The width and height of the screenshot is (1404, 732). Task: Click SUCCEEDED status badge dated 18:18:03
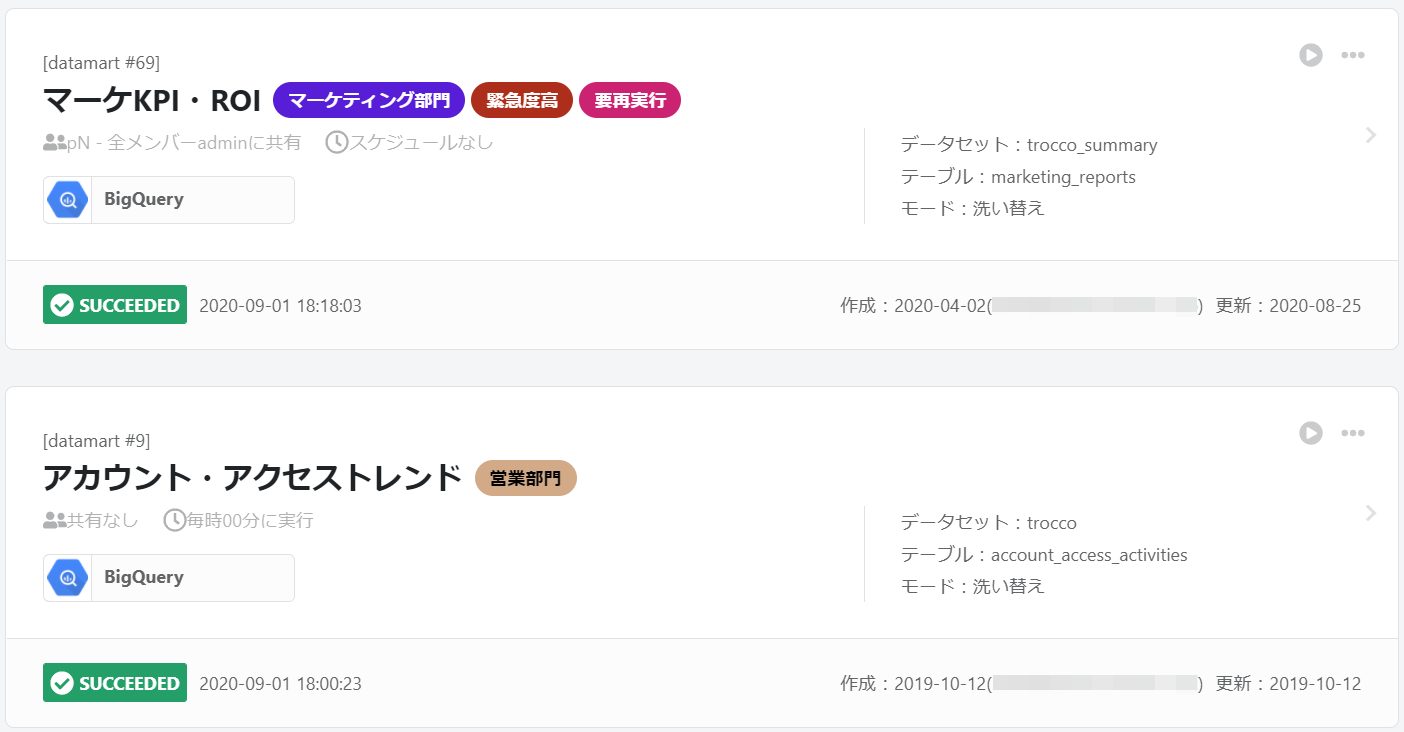tap(115, 305)
